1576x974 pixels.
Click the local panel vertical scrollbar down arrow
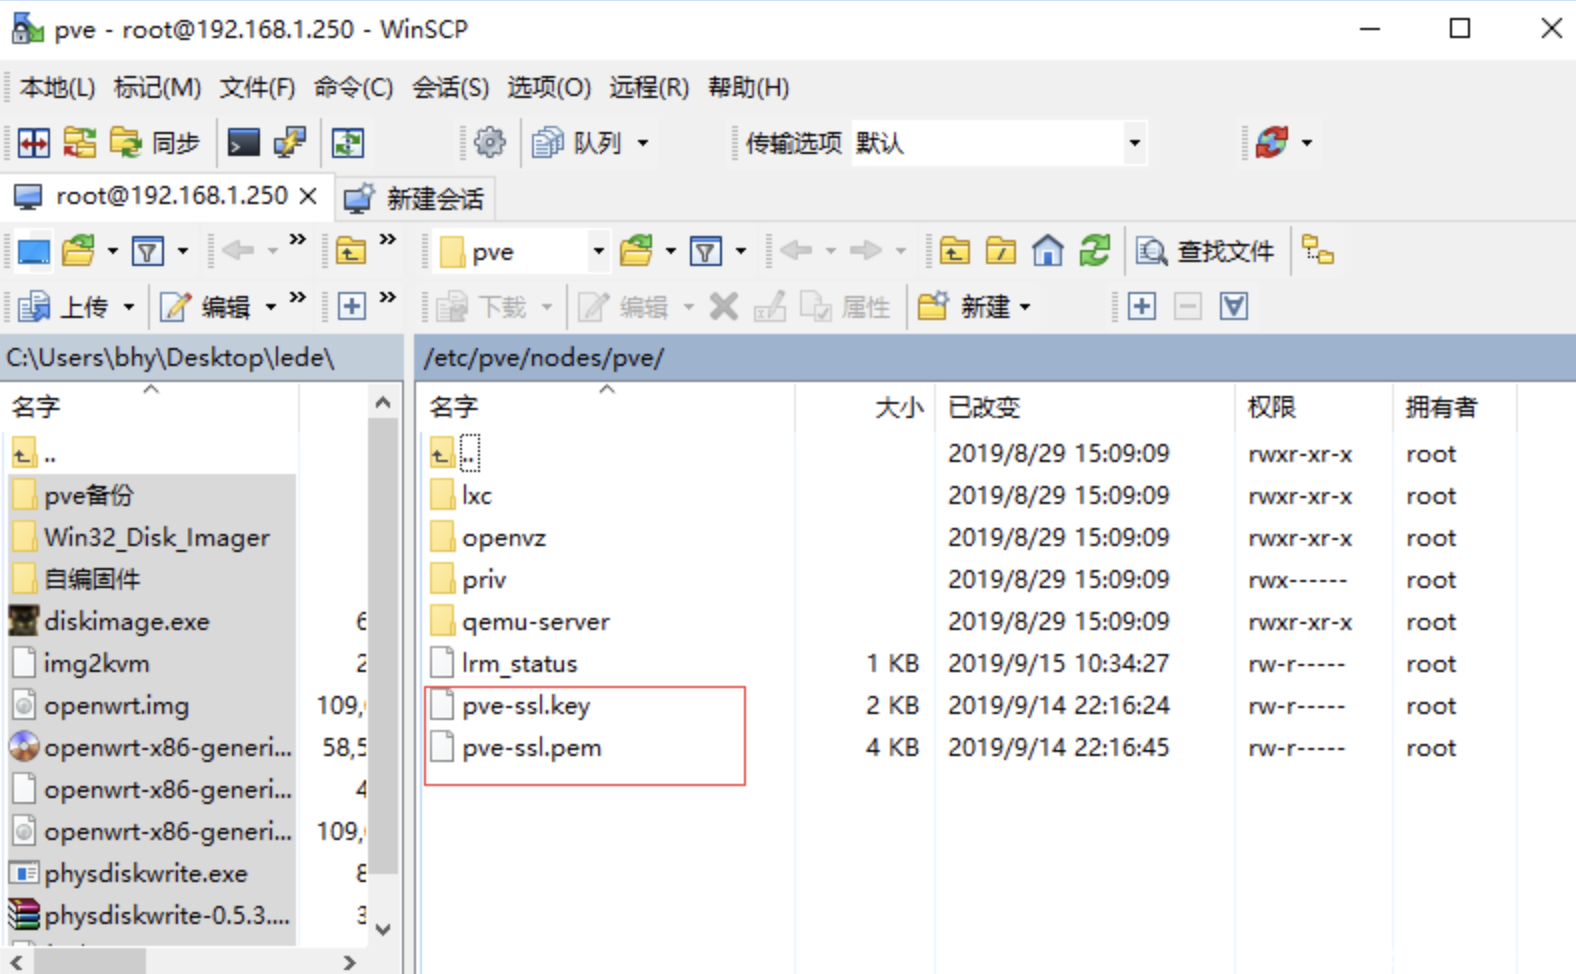click(383, 929)
